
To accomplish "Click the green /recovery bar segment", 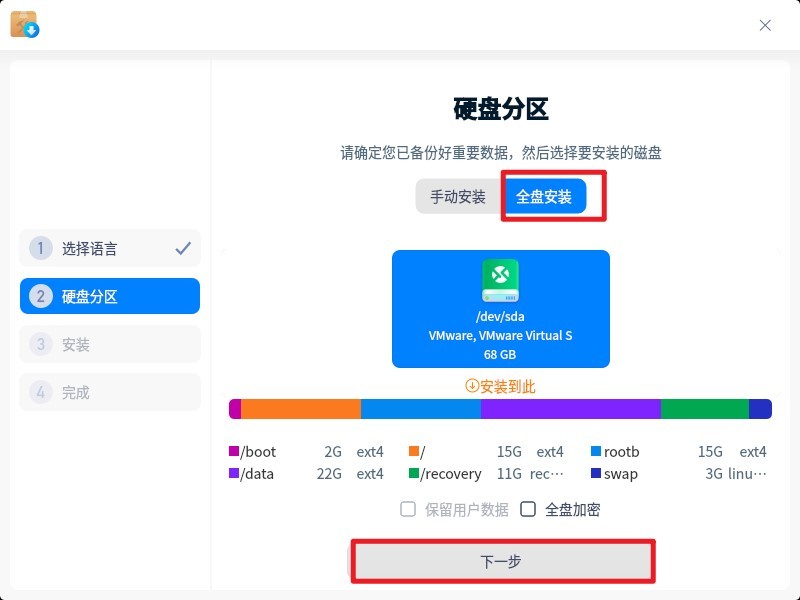I will click(705, 409).
